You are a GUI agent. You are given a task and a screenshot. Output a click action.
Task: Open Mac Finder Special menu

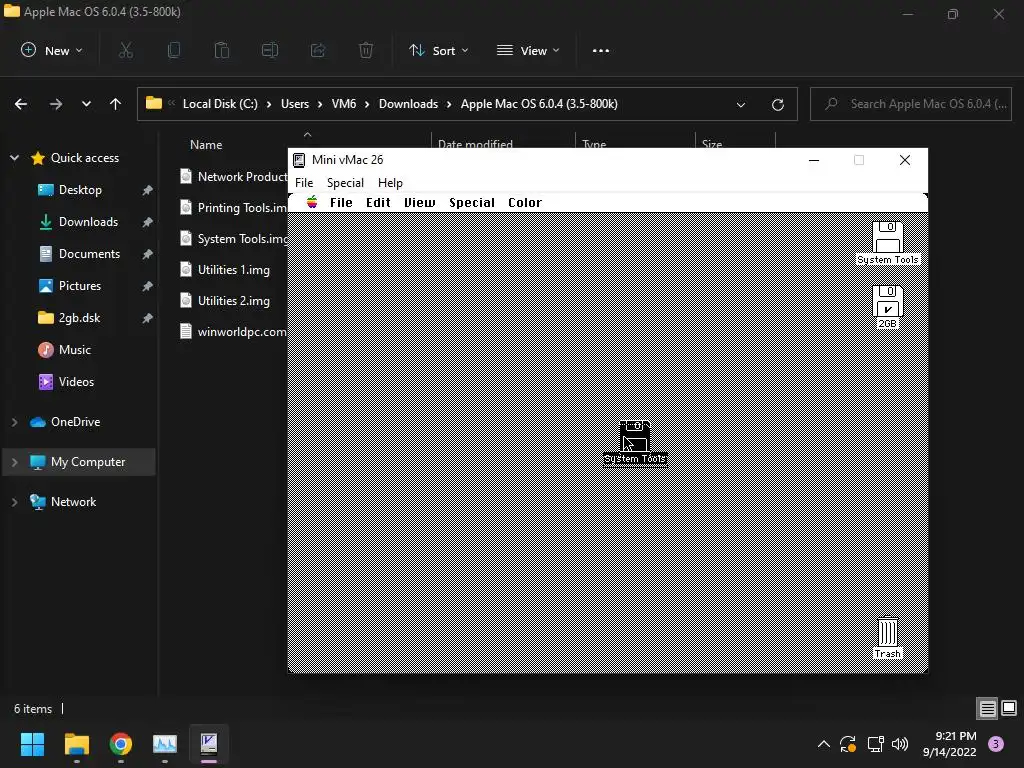pos(472,202)
